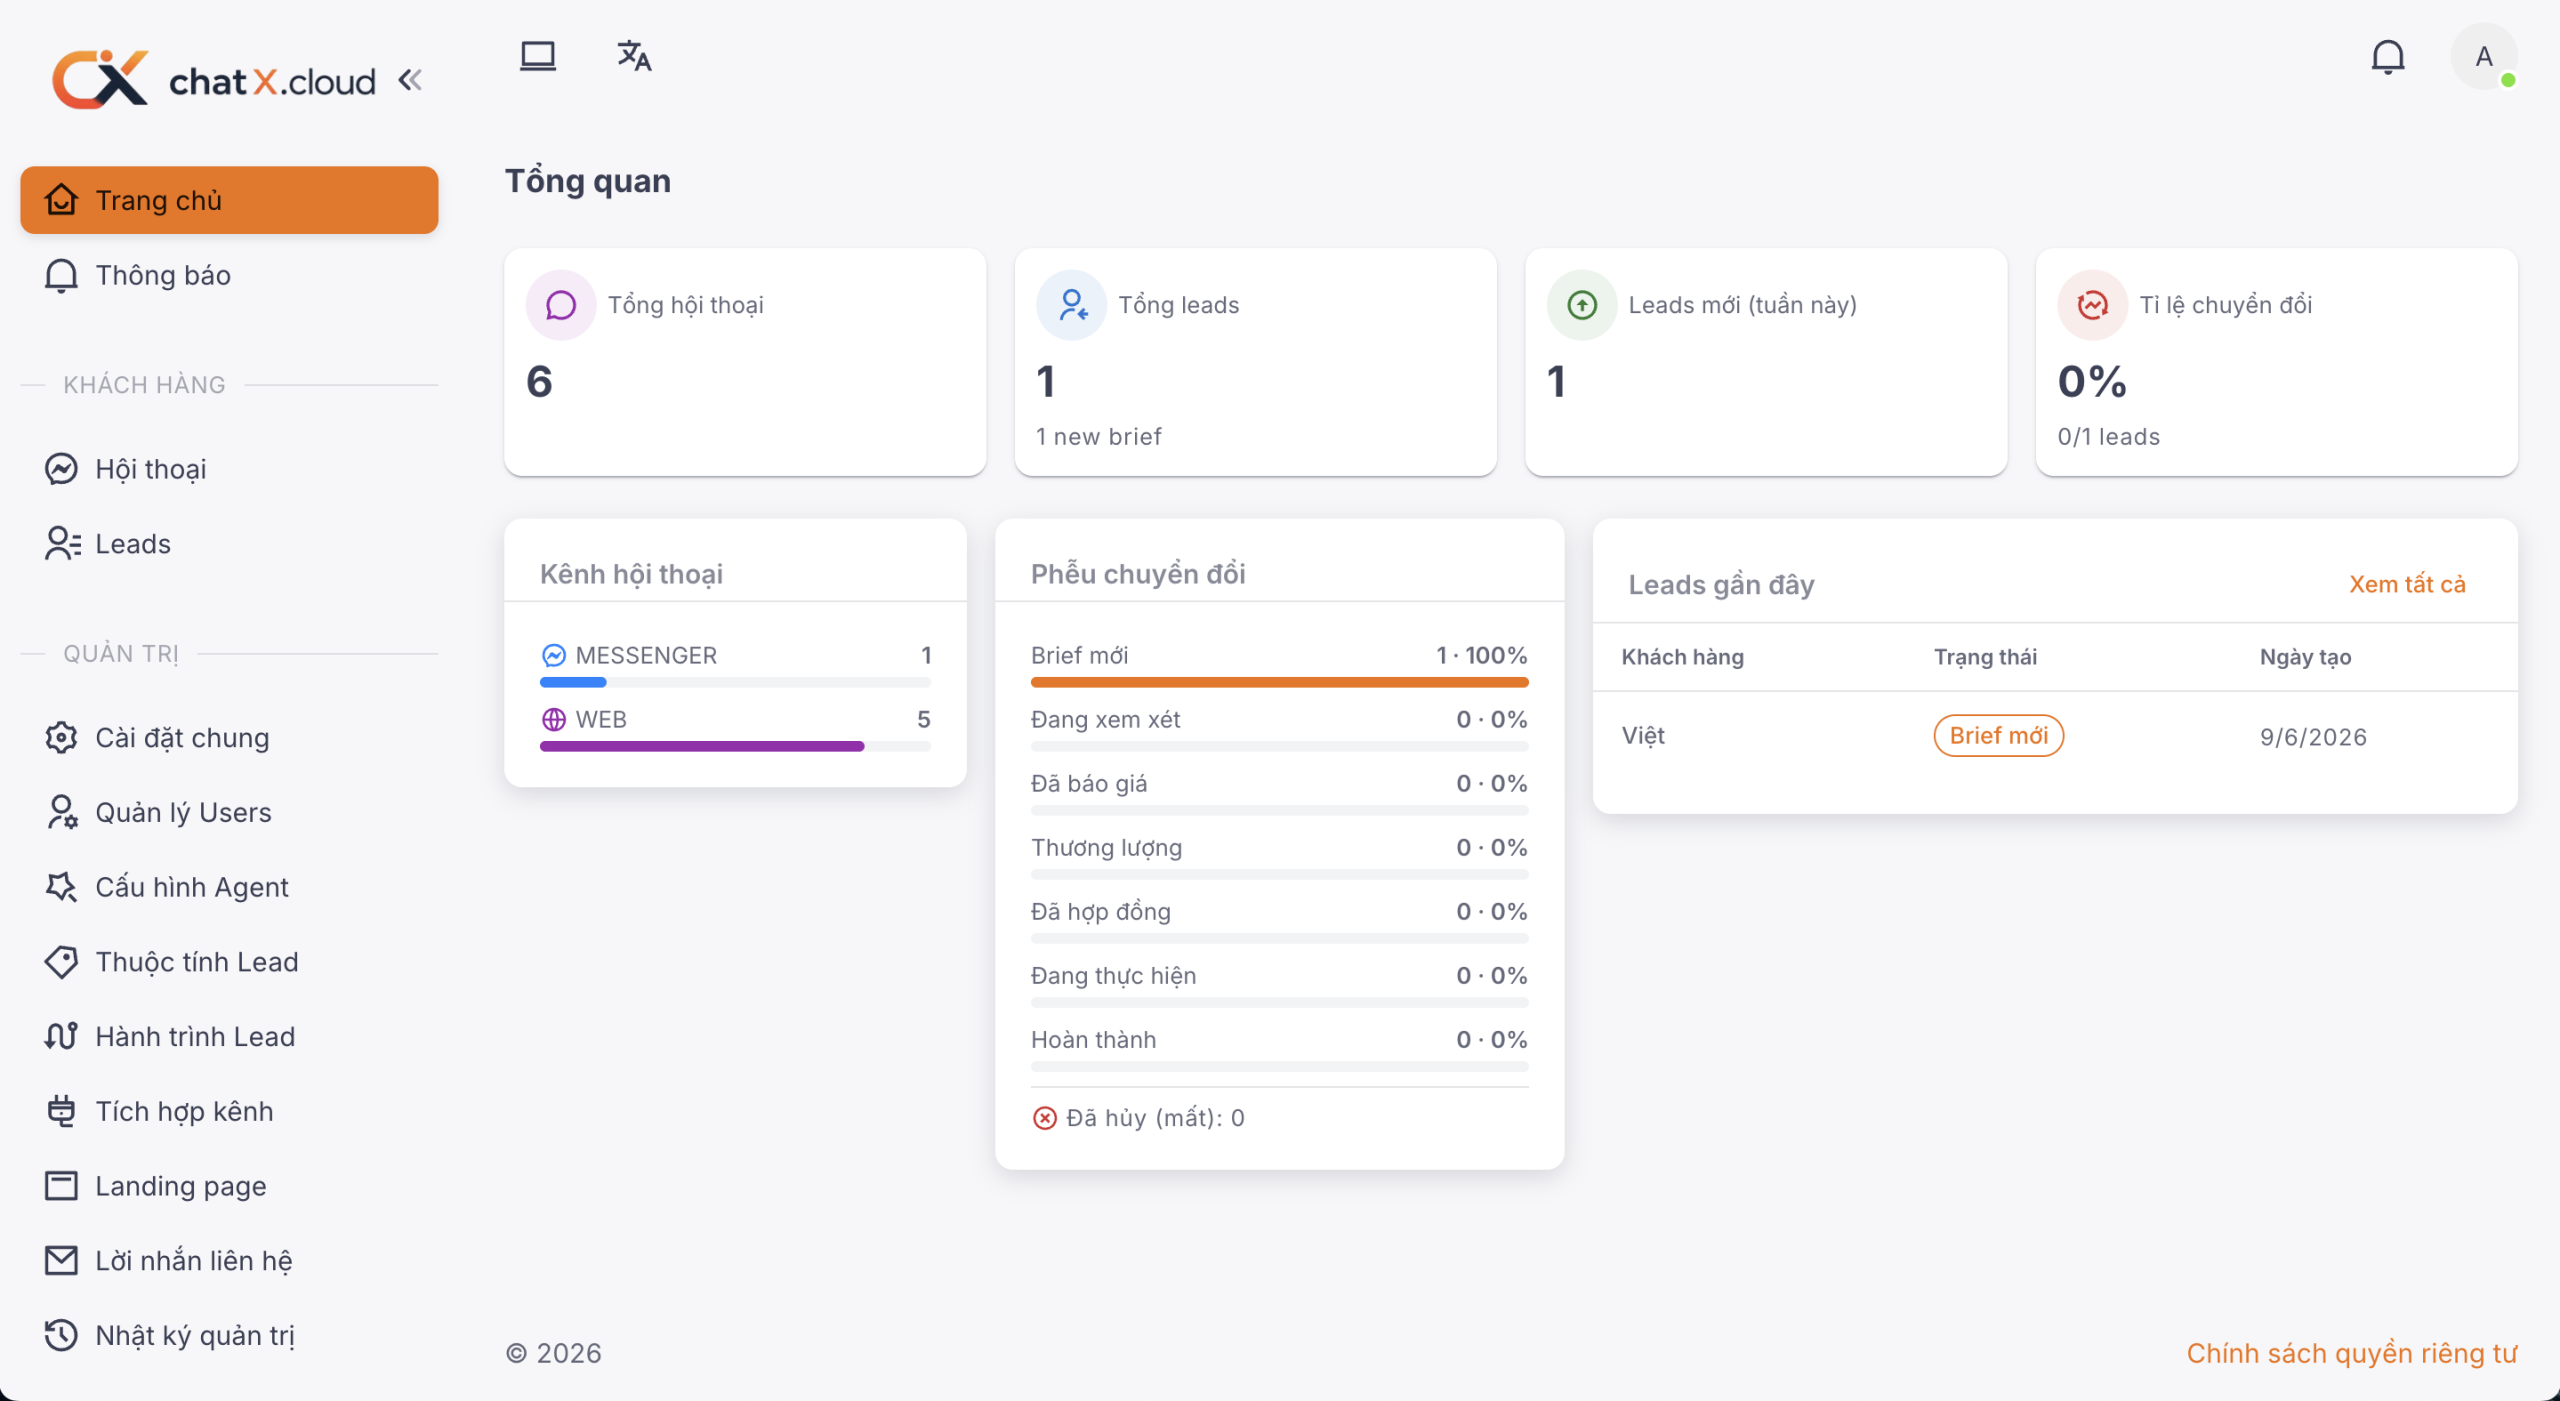Viewport: 2560px width, 1401px height.
Task: Click the user-gear icon beside Quản lý Users
Action: coord(62,812)
